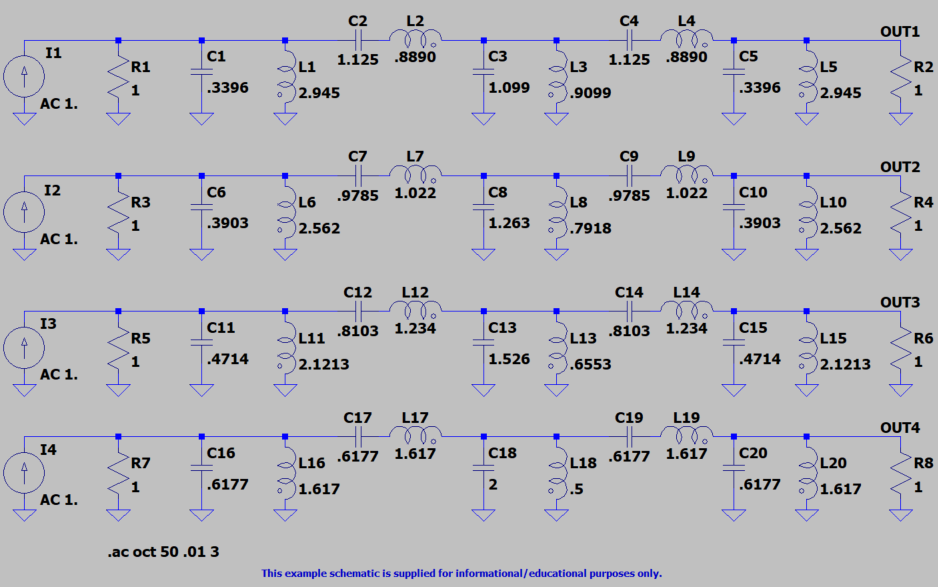The width and height of the screenshot is (938, 587).
Task: Select current source I3 symbol
Action: pyautogui.click(x=24, y=348)
